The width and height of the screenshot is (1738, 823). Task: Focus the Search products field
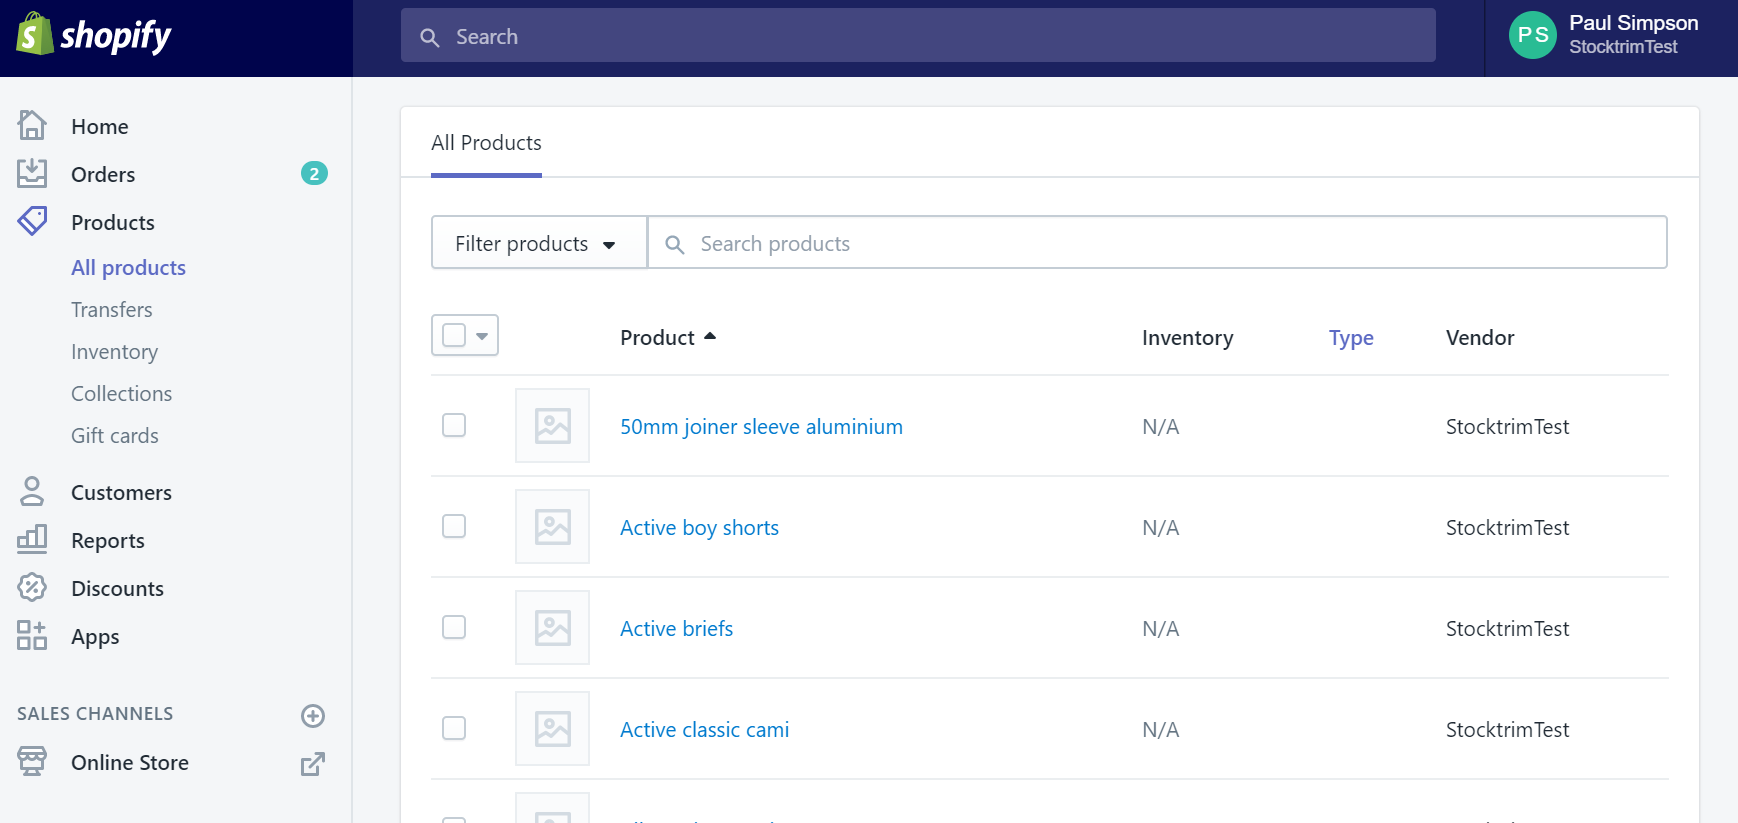click(x=1157, y=243)
